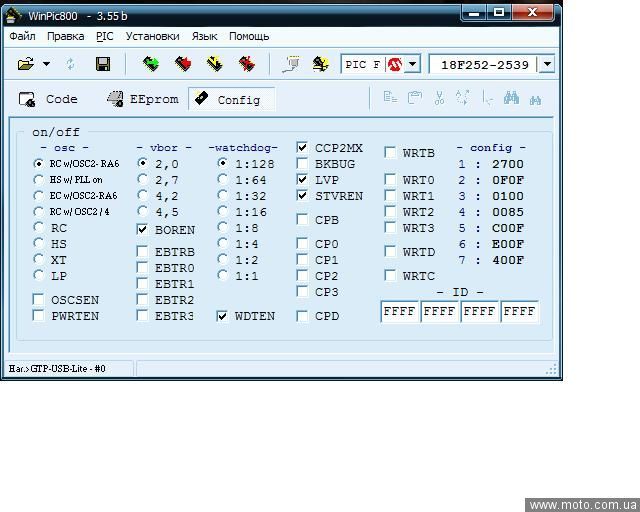This screenshot has height=512, width=640.
Task: Switch to the EEprom tab
Action: click(x=143, y=99)
